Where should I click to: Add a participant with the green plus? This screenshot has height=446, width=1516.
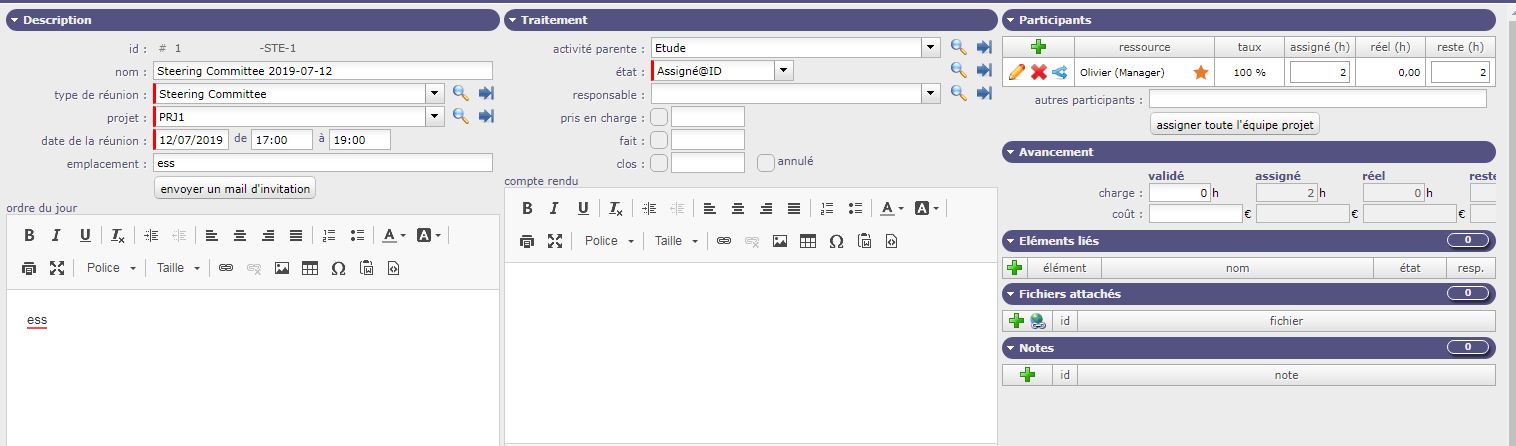click(x=1038, y=47)
